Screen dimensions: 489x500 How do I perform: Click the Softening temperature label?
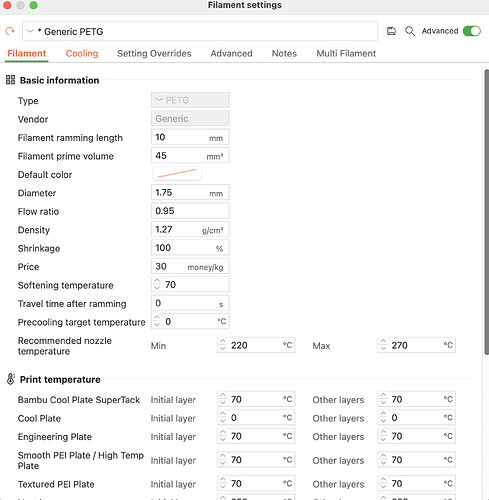coord(66,285)
